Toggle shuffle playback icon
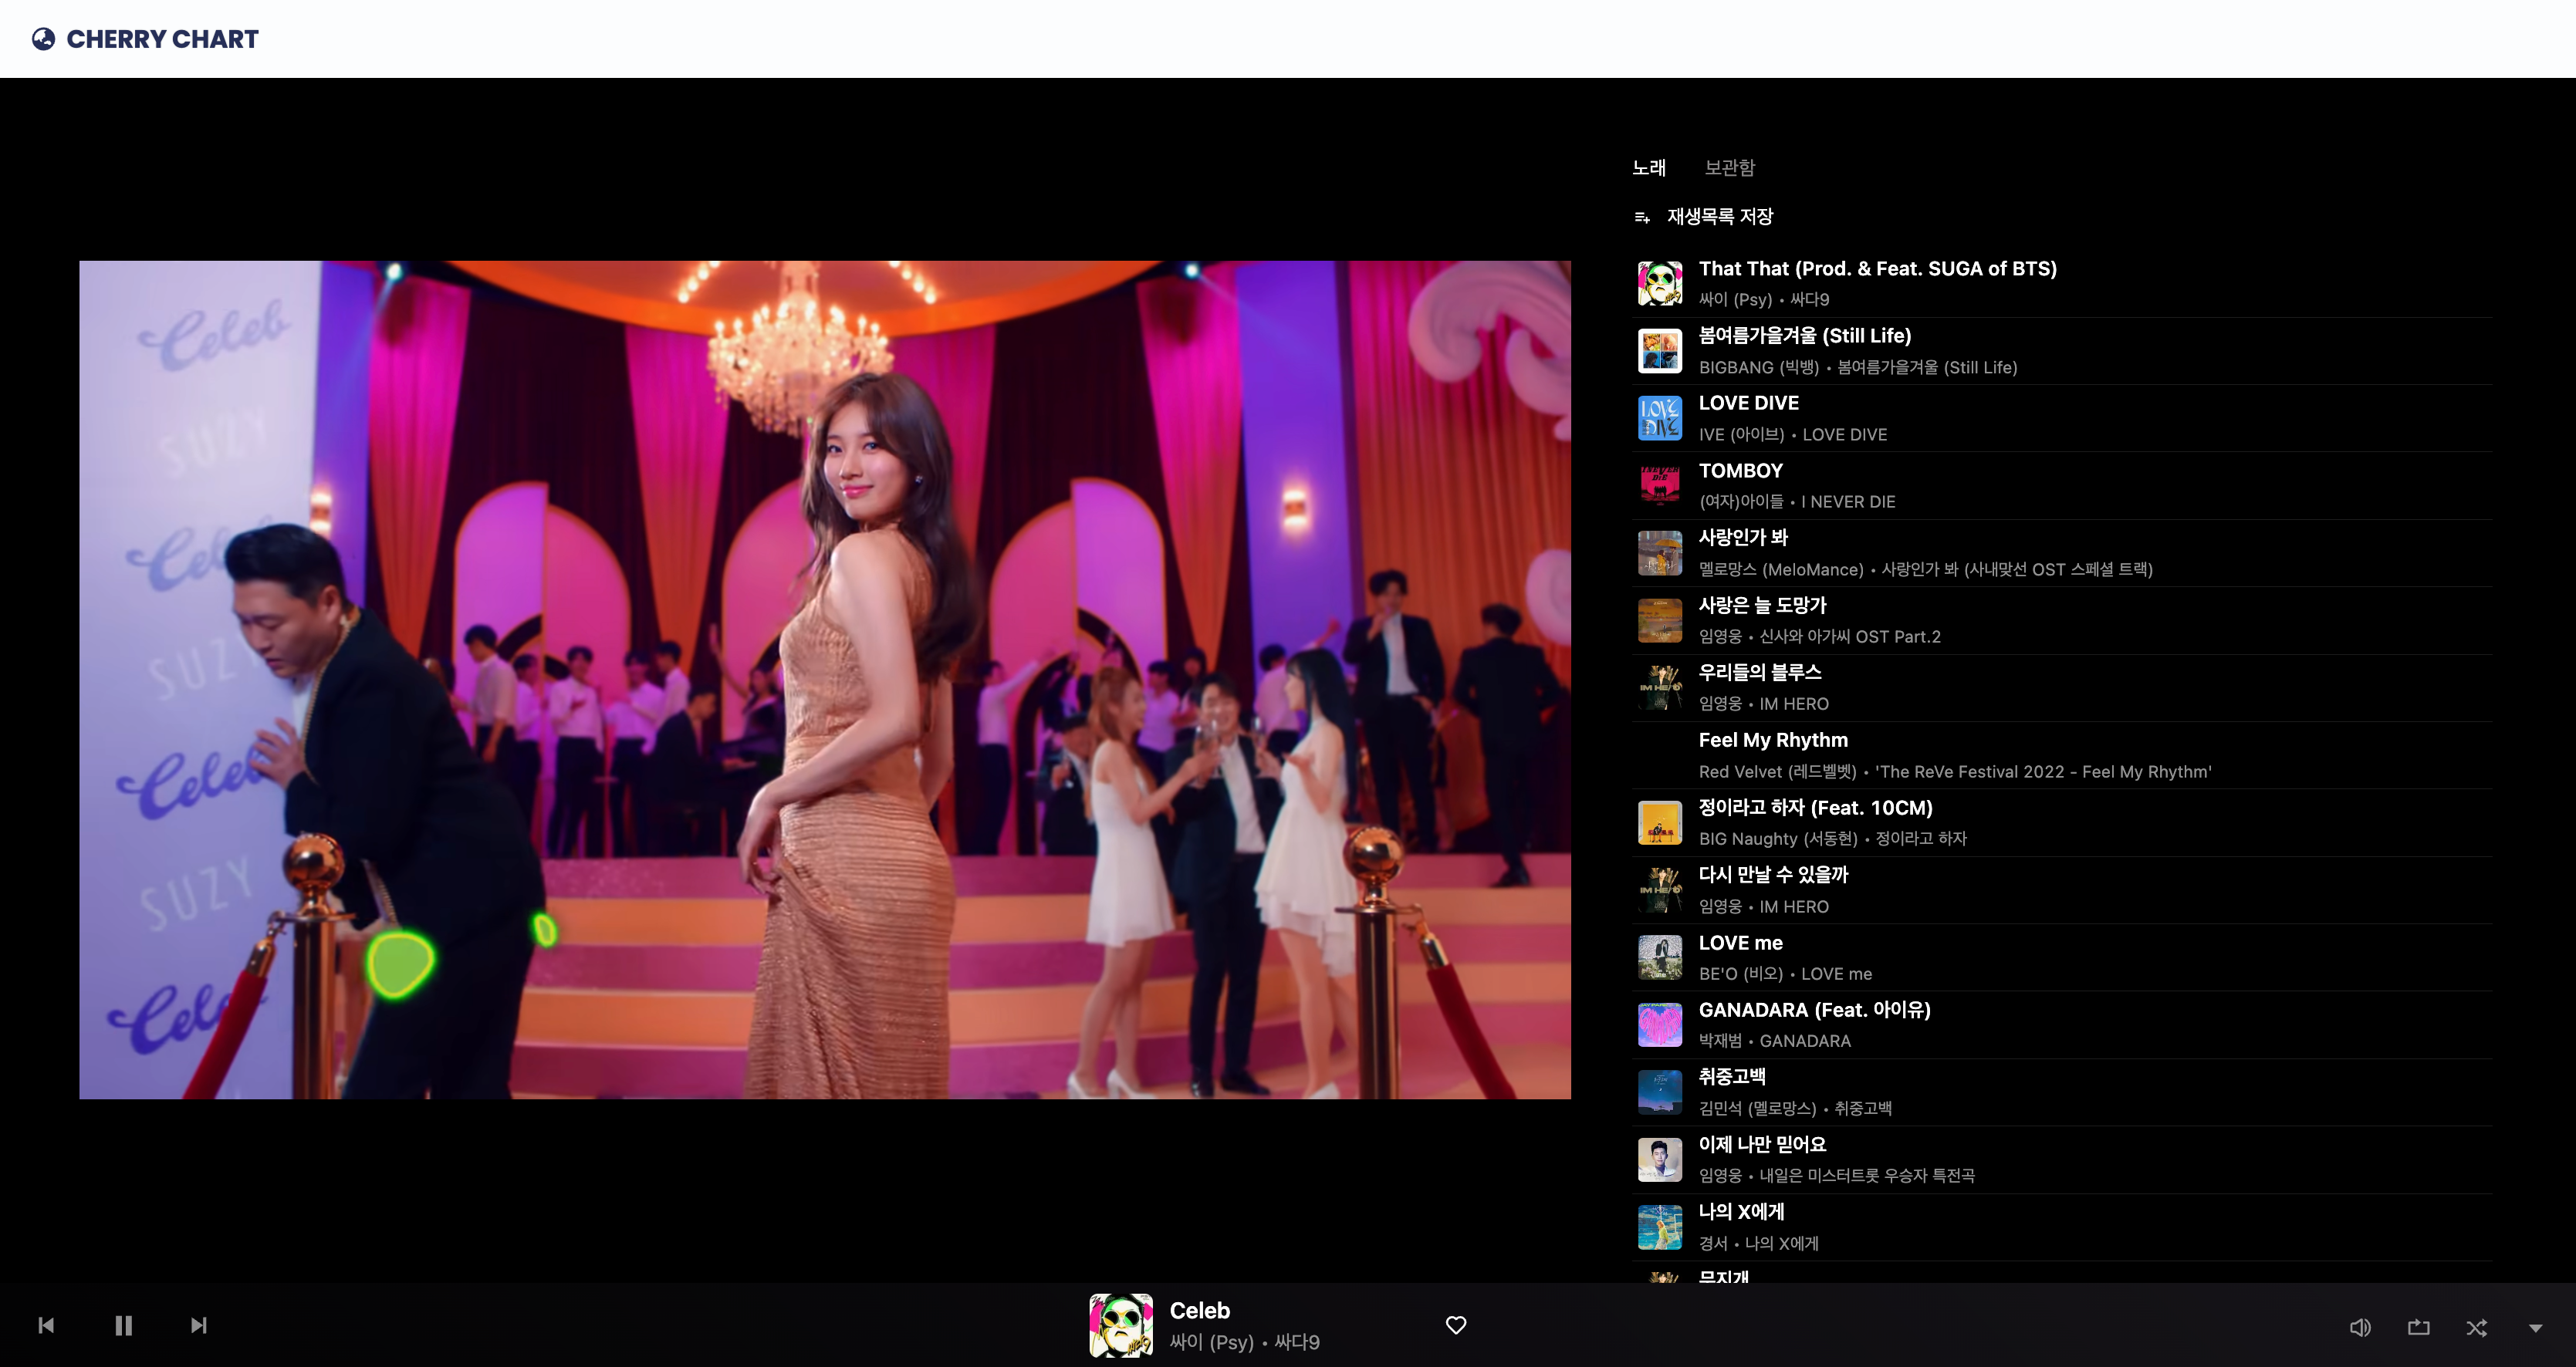2576x1367 pixels. coord(2476,1327)
